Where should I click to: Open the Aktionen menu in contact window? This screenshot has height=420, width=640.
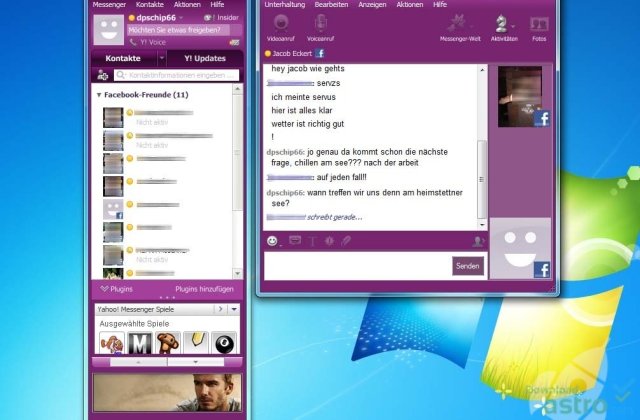coord(187,4)
